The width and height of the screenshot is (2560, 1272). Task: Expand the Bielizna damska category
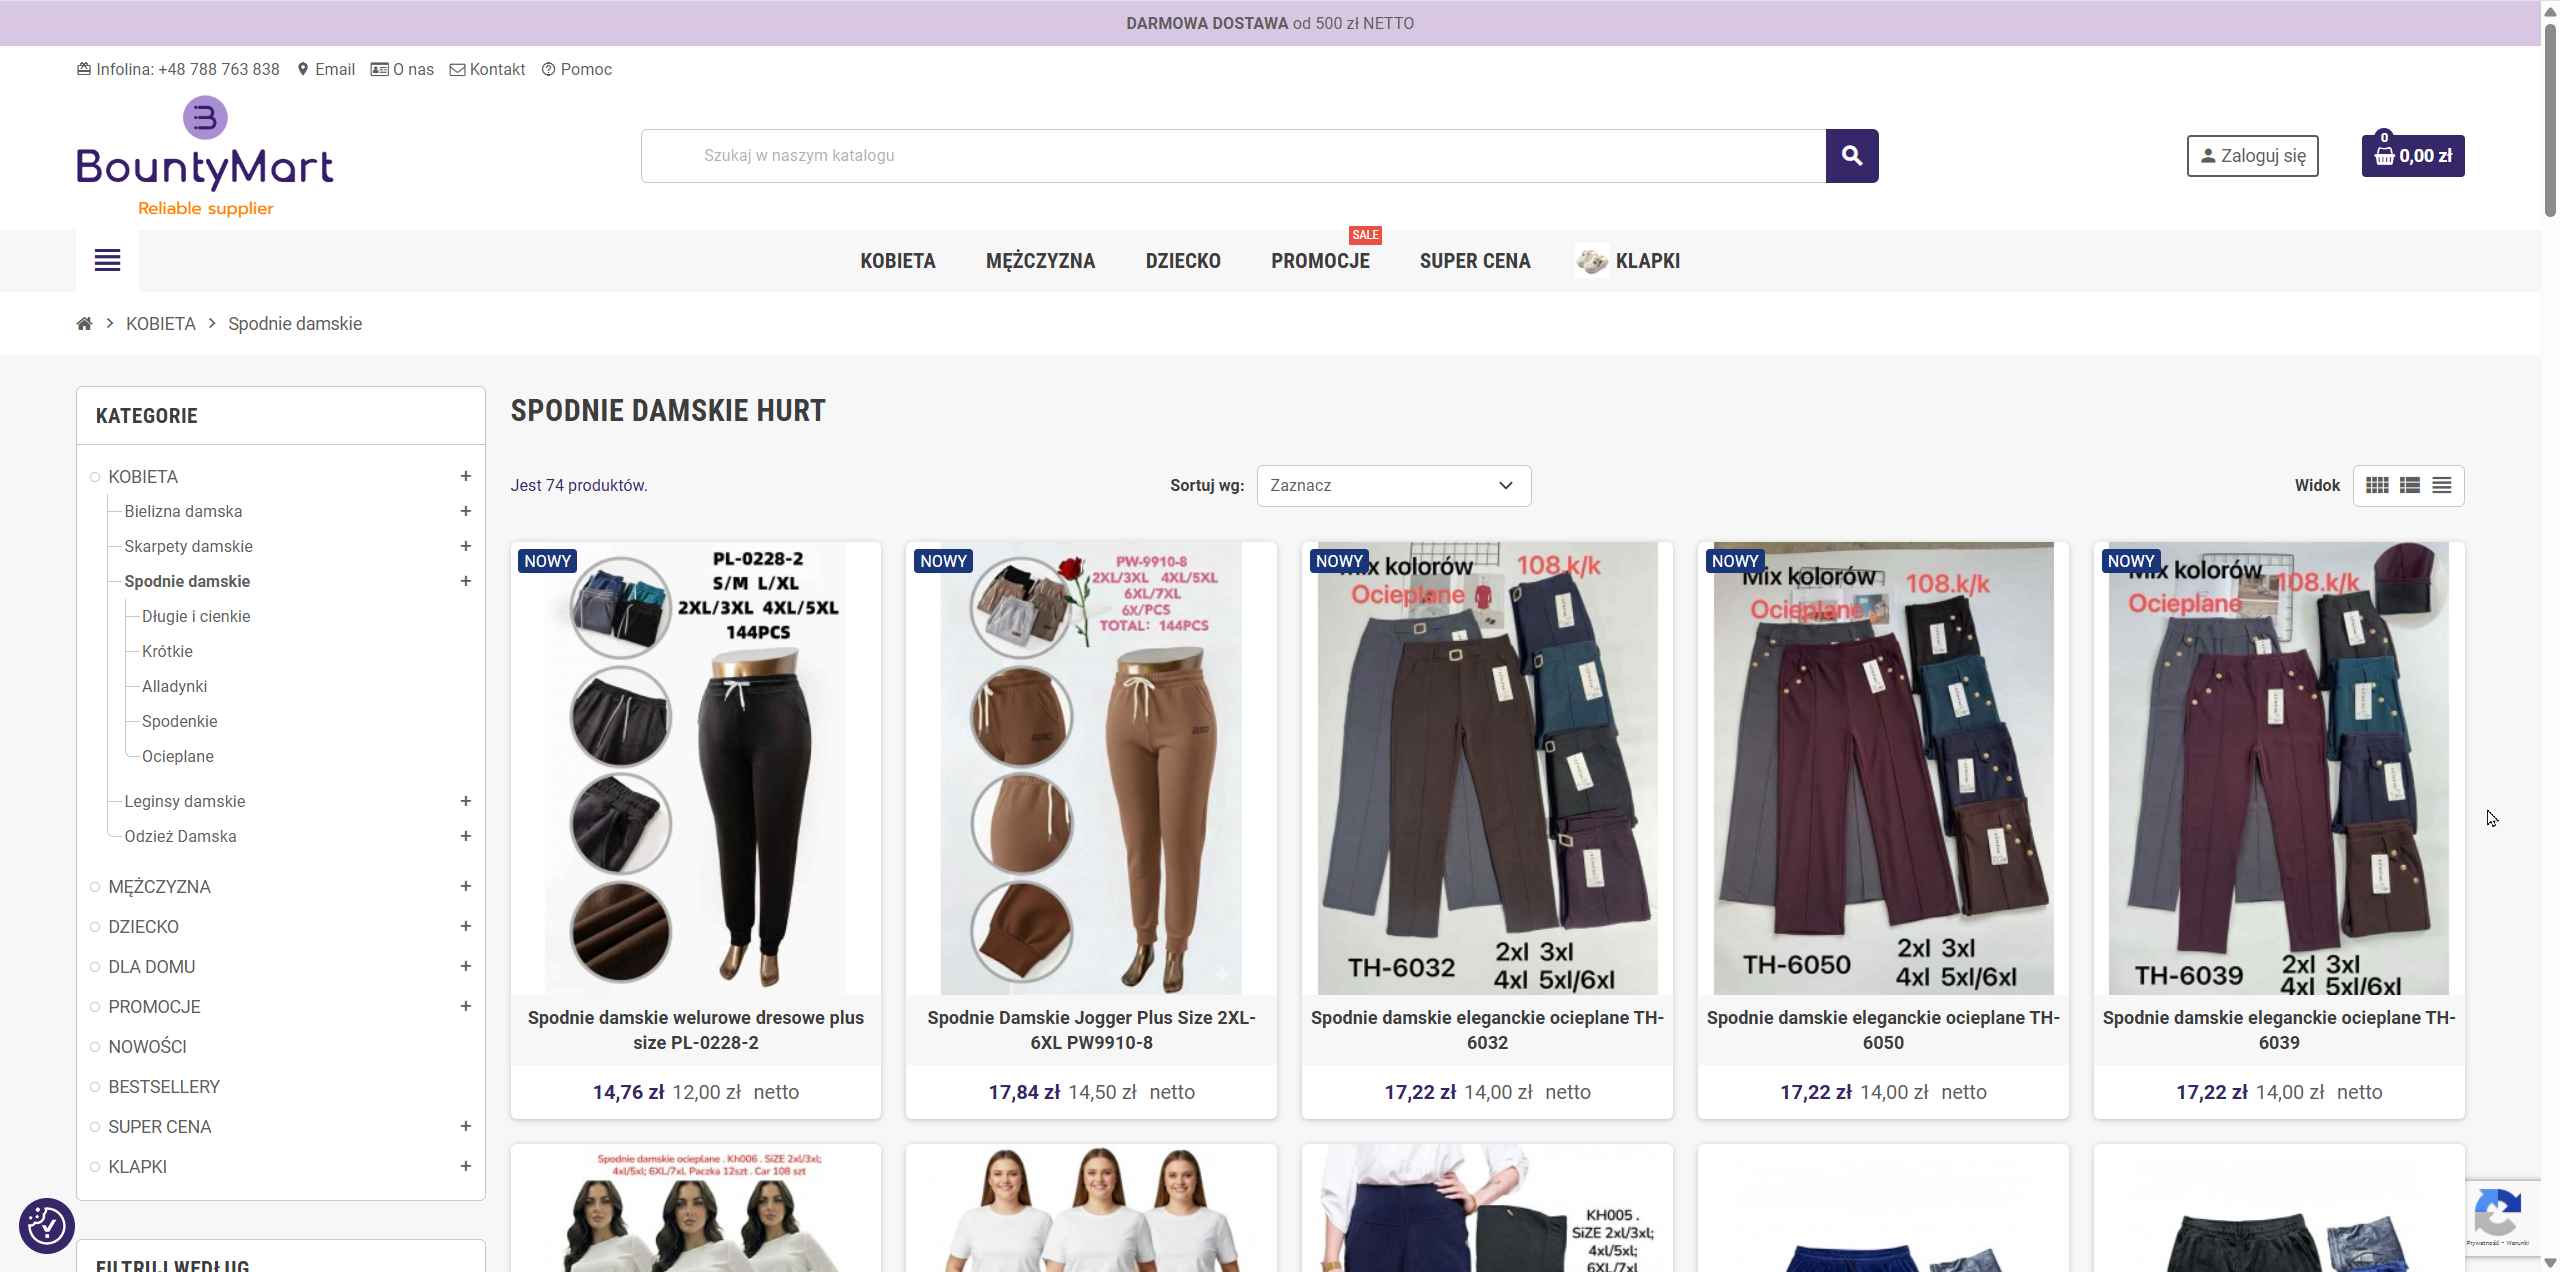click(x=465, y=511)
